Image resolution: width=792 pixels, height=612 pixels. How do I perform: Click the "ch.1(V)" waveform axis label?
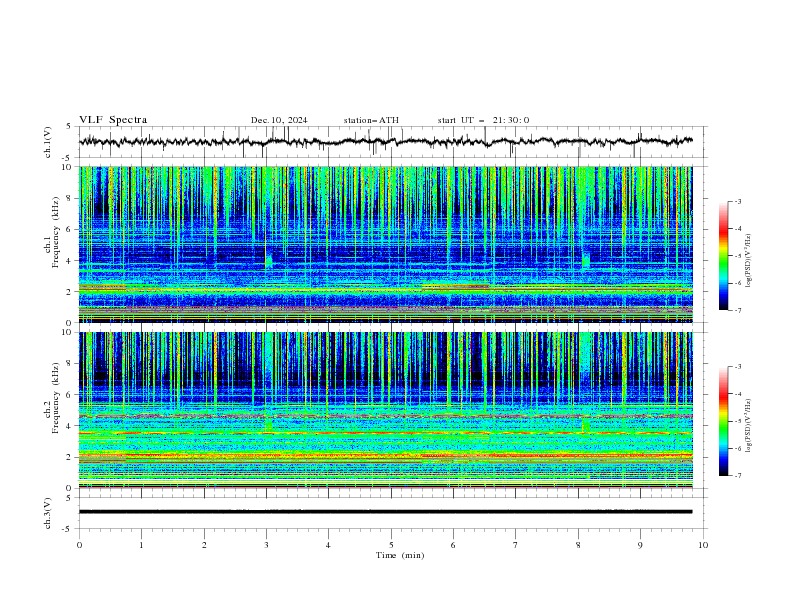click(47, 142)
